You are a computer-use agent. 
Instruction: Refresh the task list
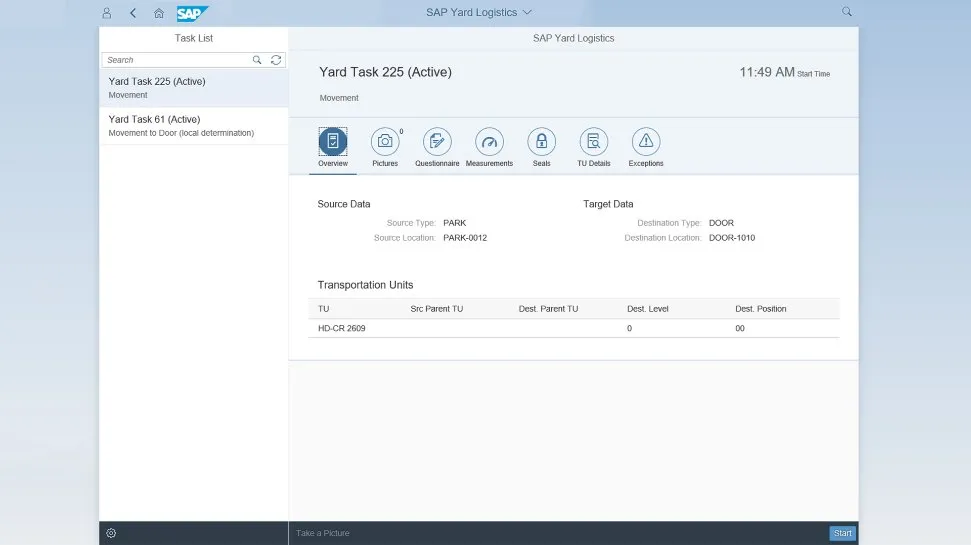tap(277, 60)
